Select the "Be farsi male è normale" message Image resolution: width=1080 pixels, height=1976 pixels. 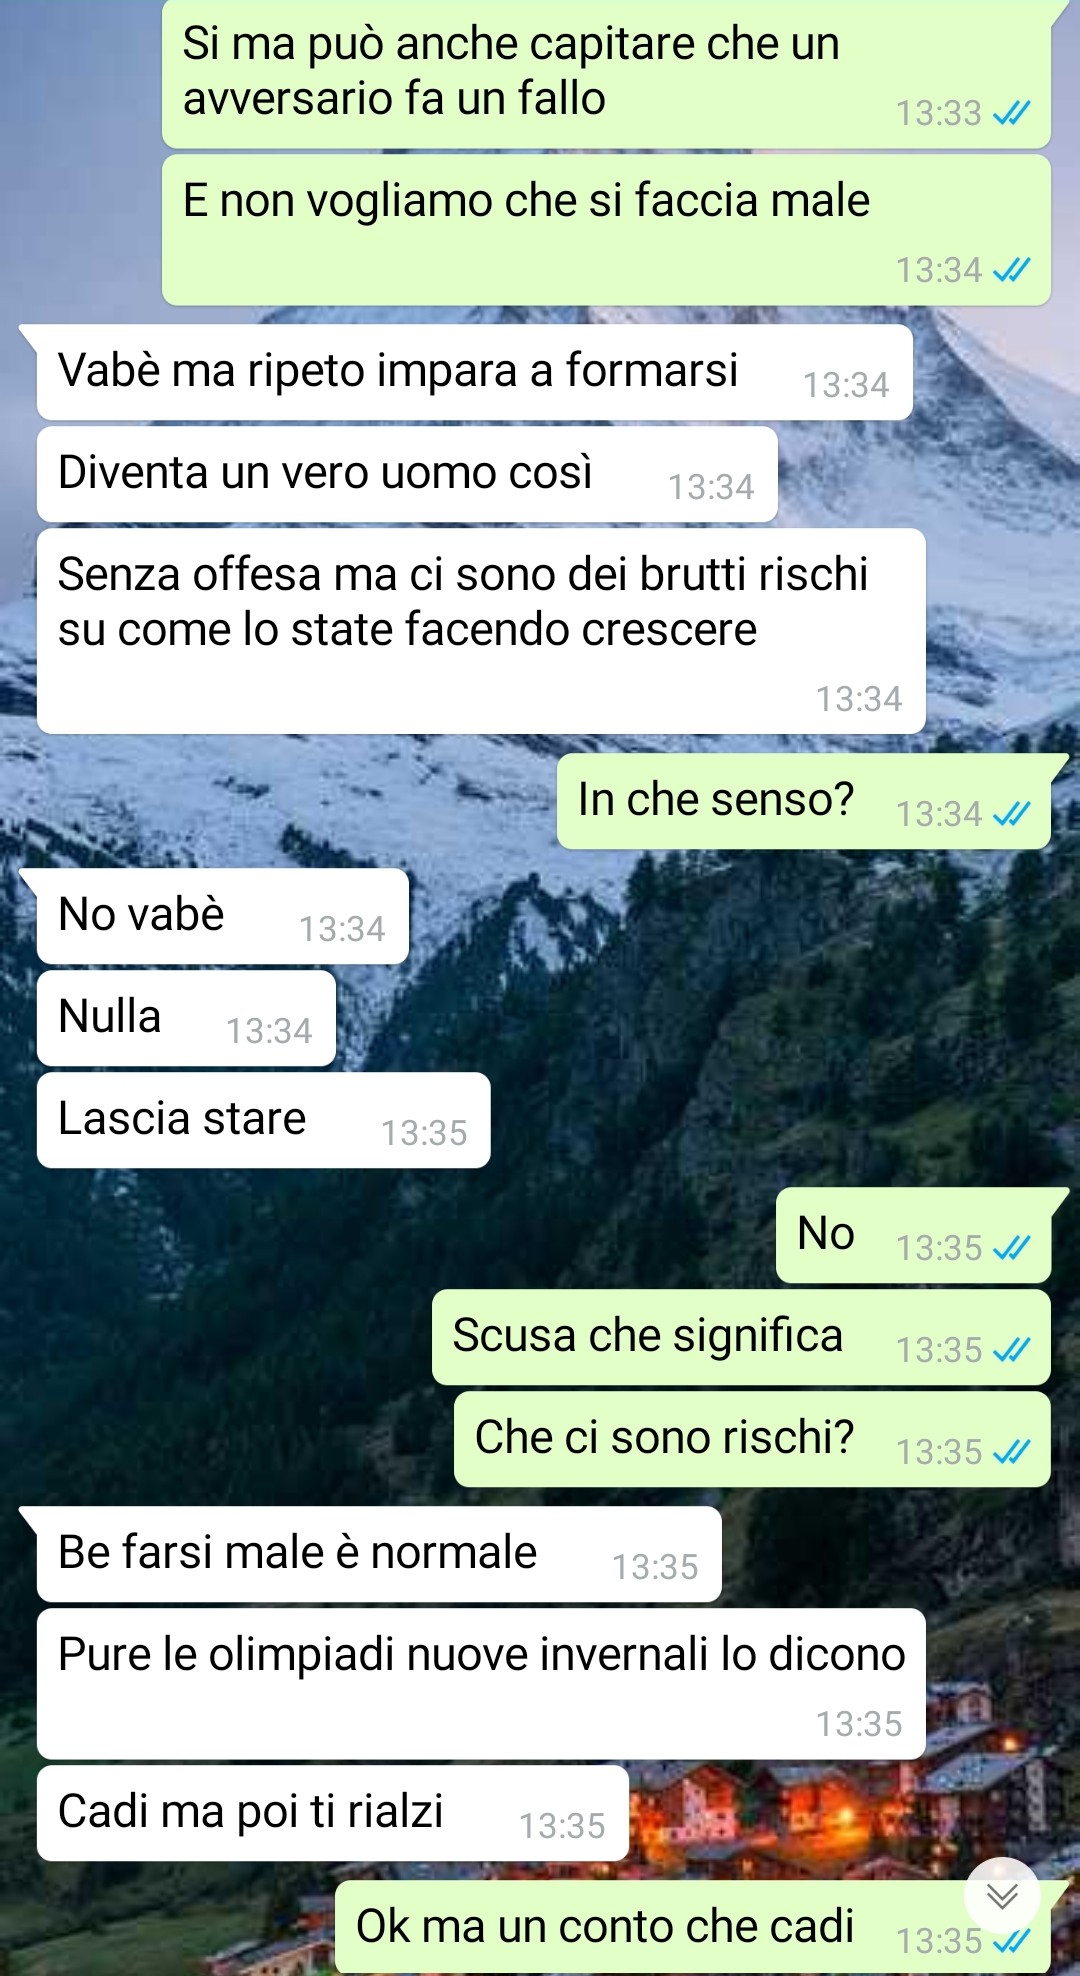(x=379, y=1554)
